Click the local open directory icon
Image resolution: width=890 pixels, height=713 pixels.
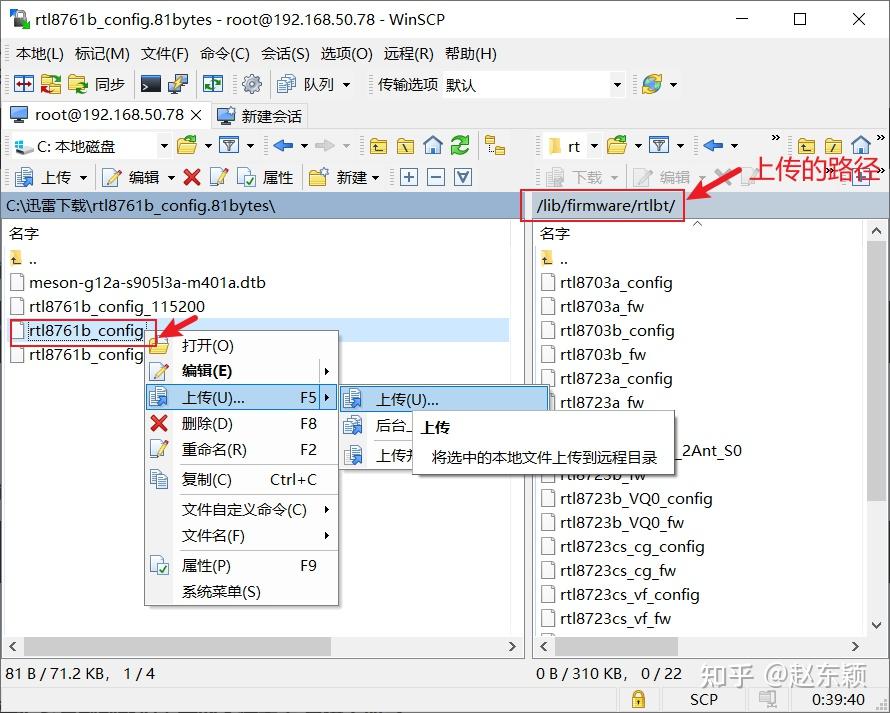[187, 145]
